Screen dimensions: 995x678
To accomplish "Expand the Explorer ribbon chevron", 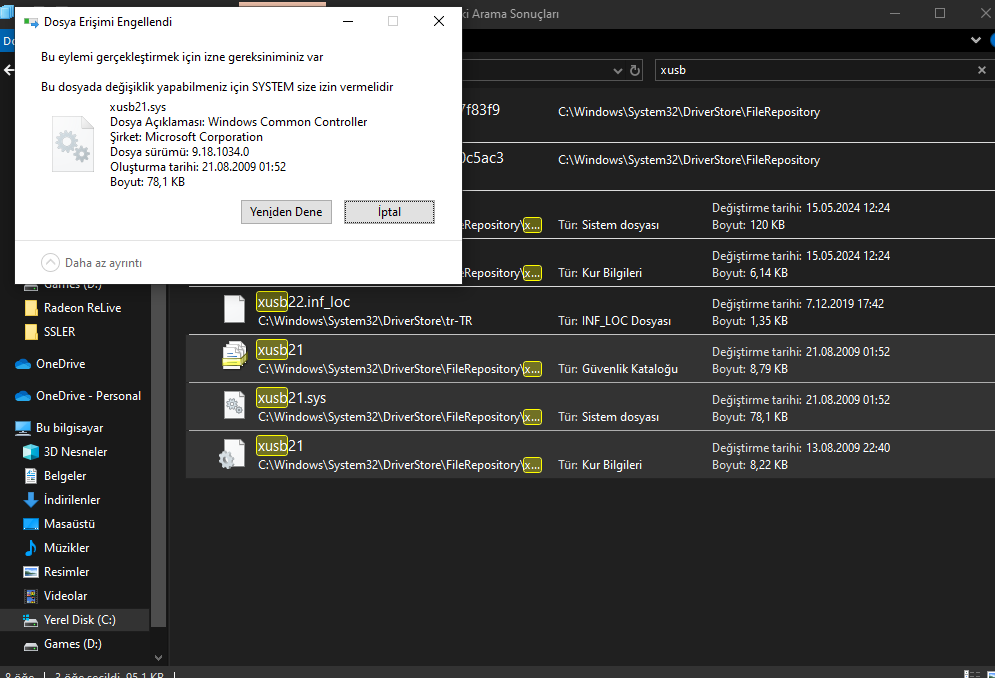I will [975, 41].
